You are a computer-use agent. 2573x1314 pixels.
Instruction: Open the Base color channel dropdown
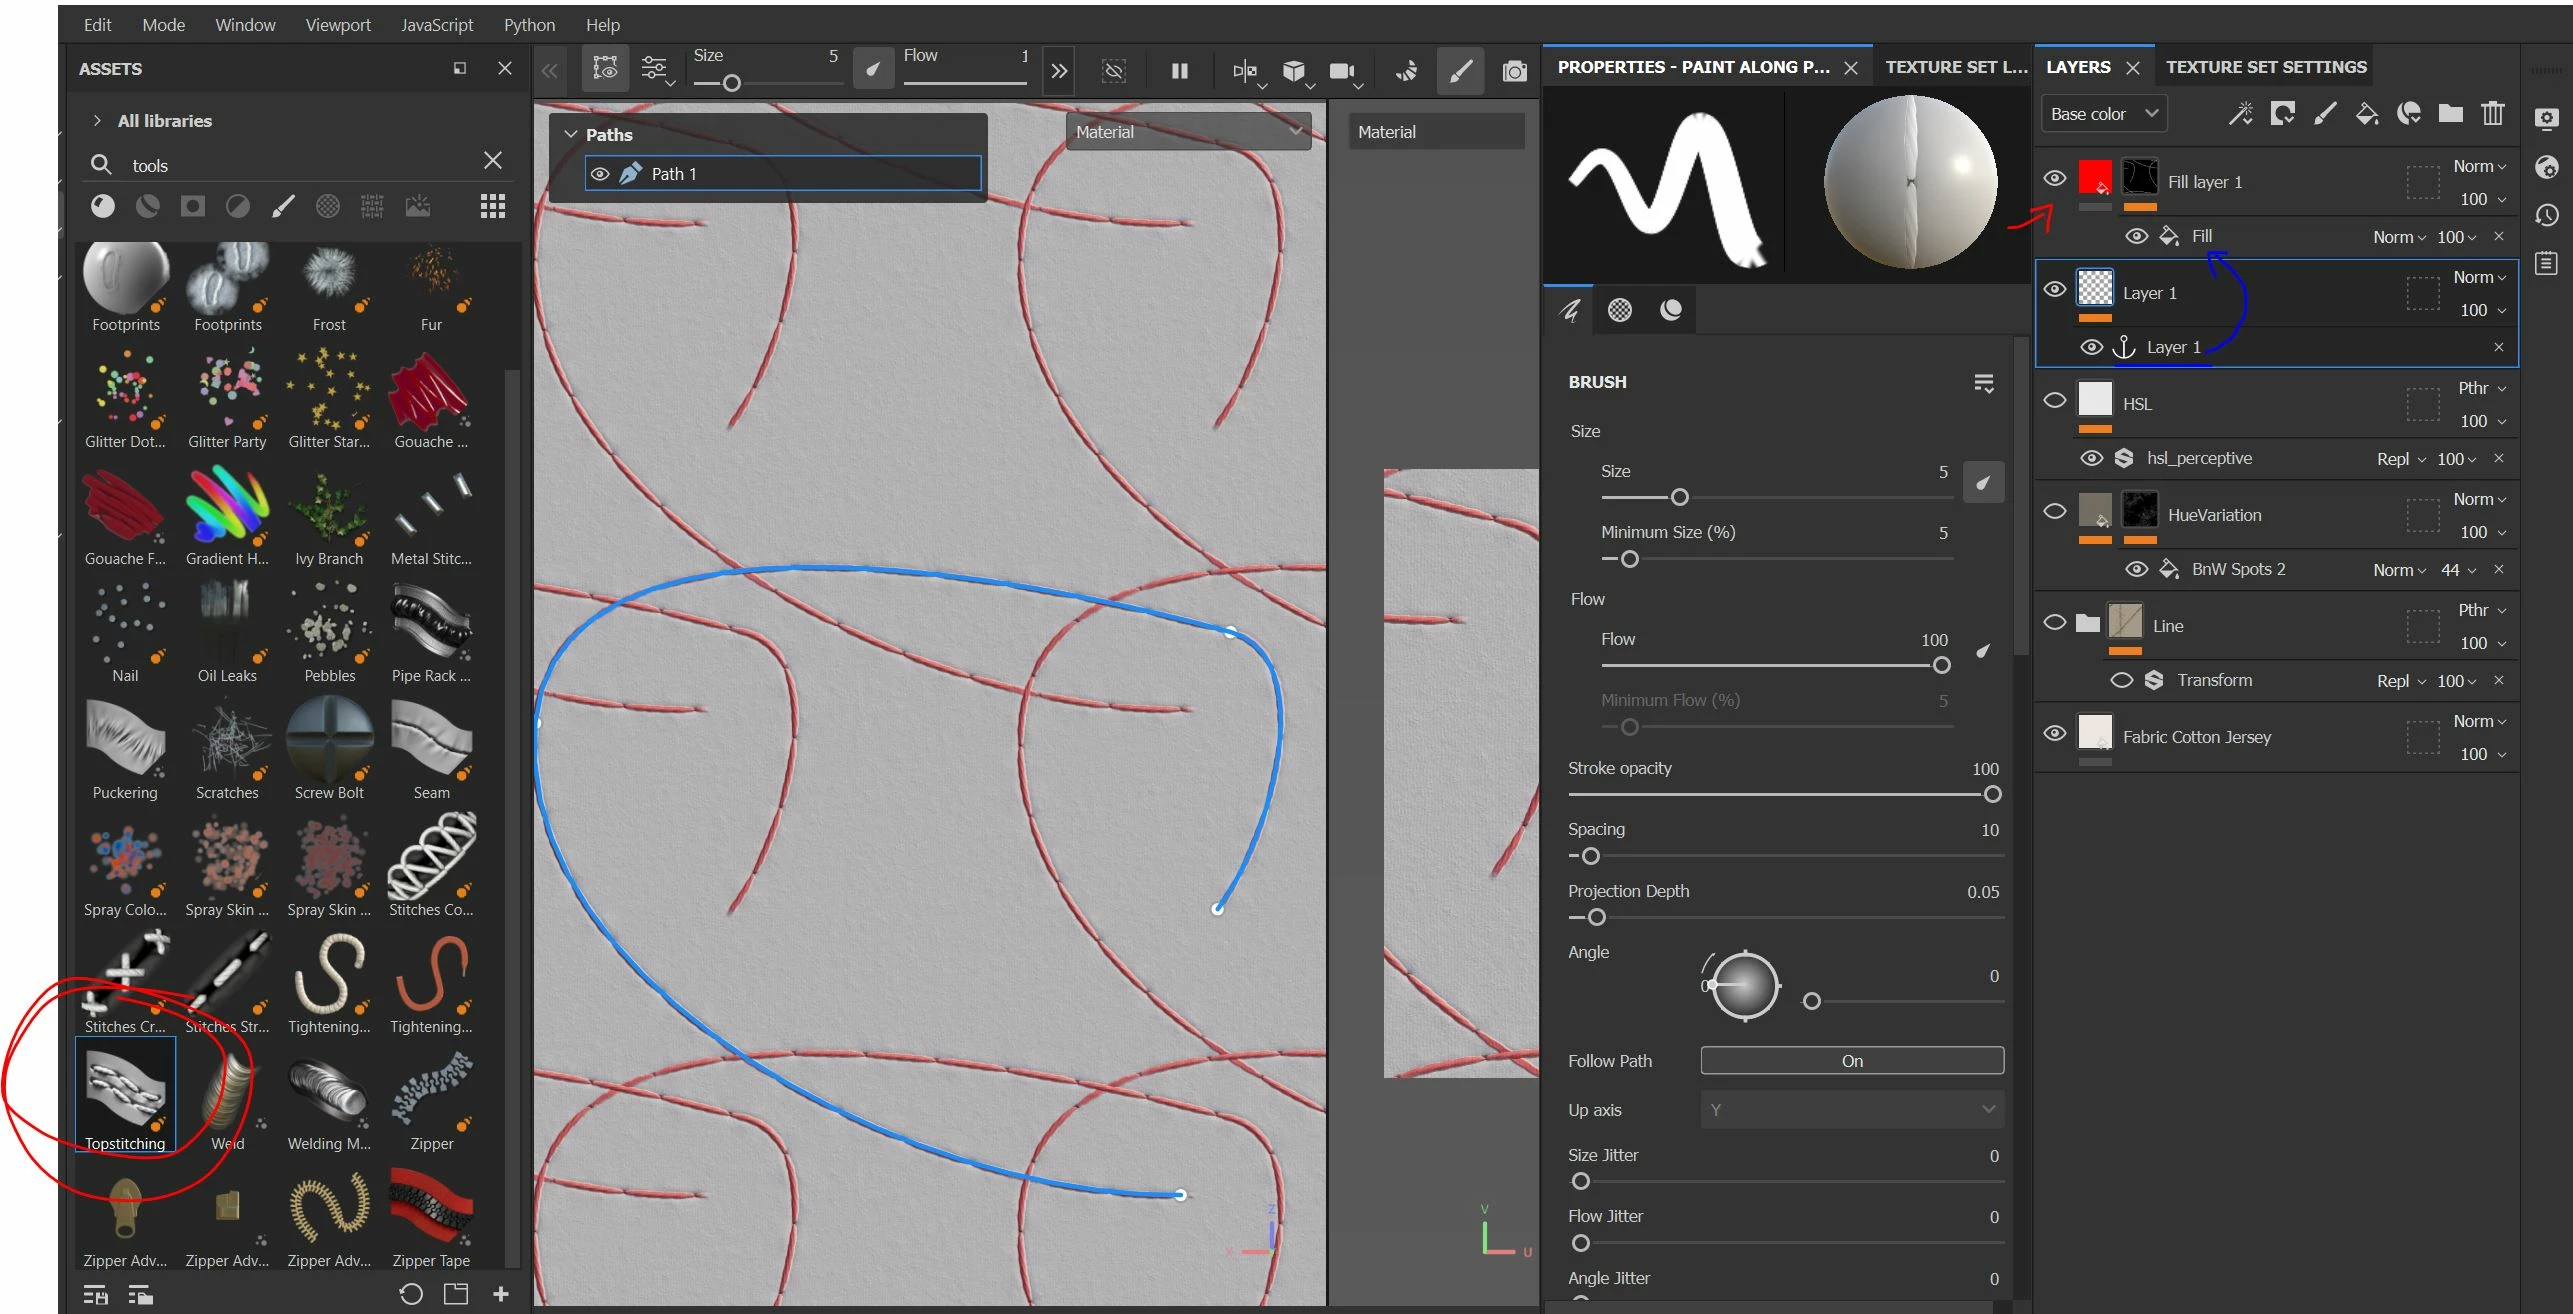[2103, 114]
